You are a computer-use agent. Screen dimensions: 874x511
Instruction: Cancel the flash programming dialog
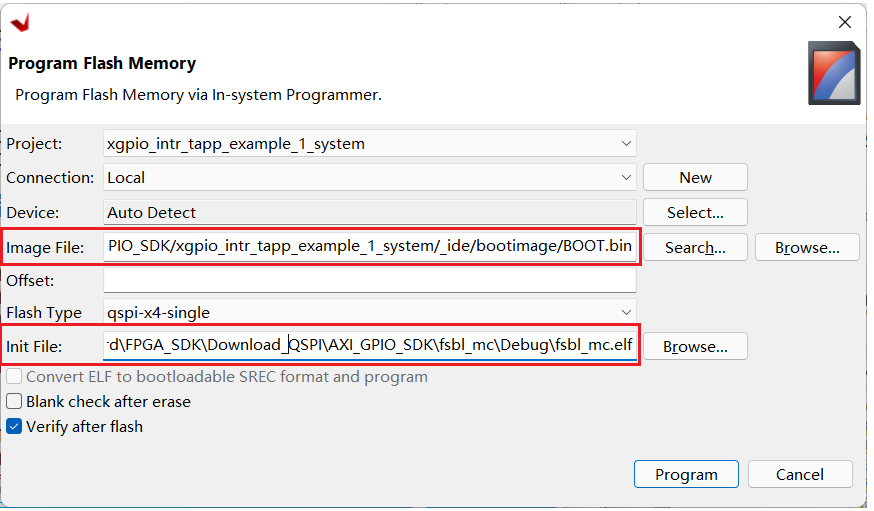pos(800,475)
